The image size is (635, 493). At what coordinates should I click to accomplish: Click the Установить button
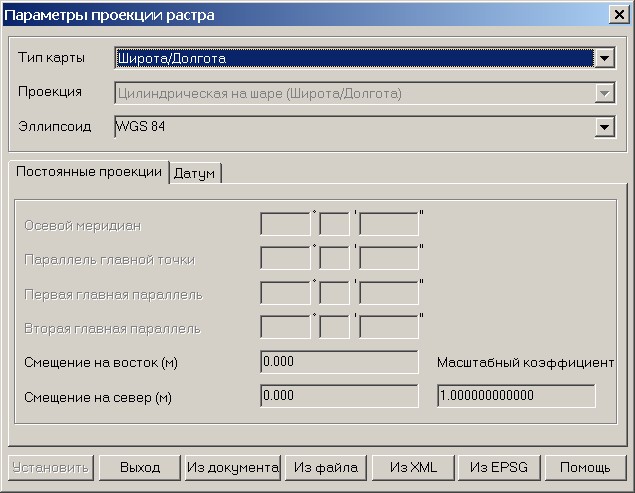pyautogui.click(x=51, y=467)
